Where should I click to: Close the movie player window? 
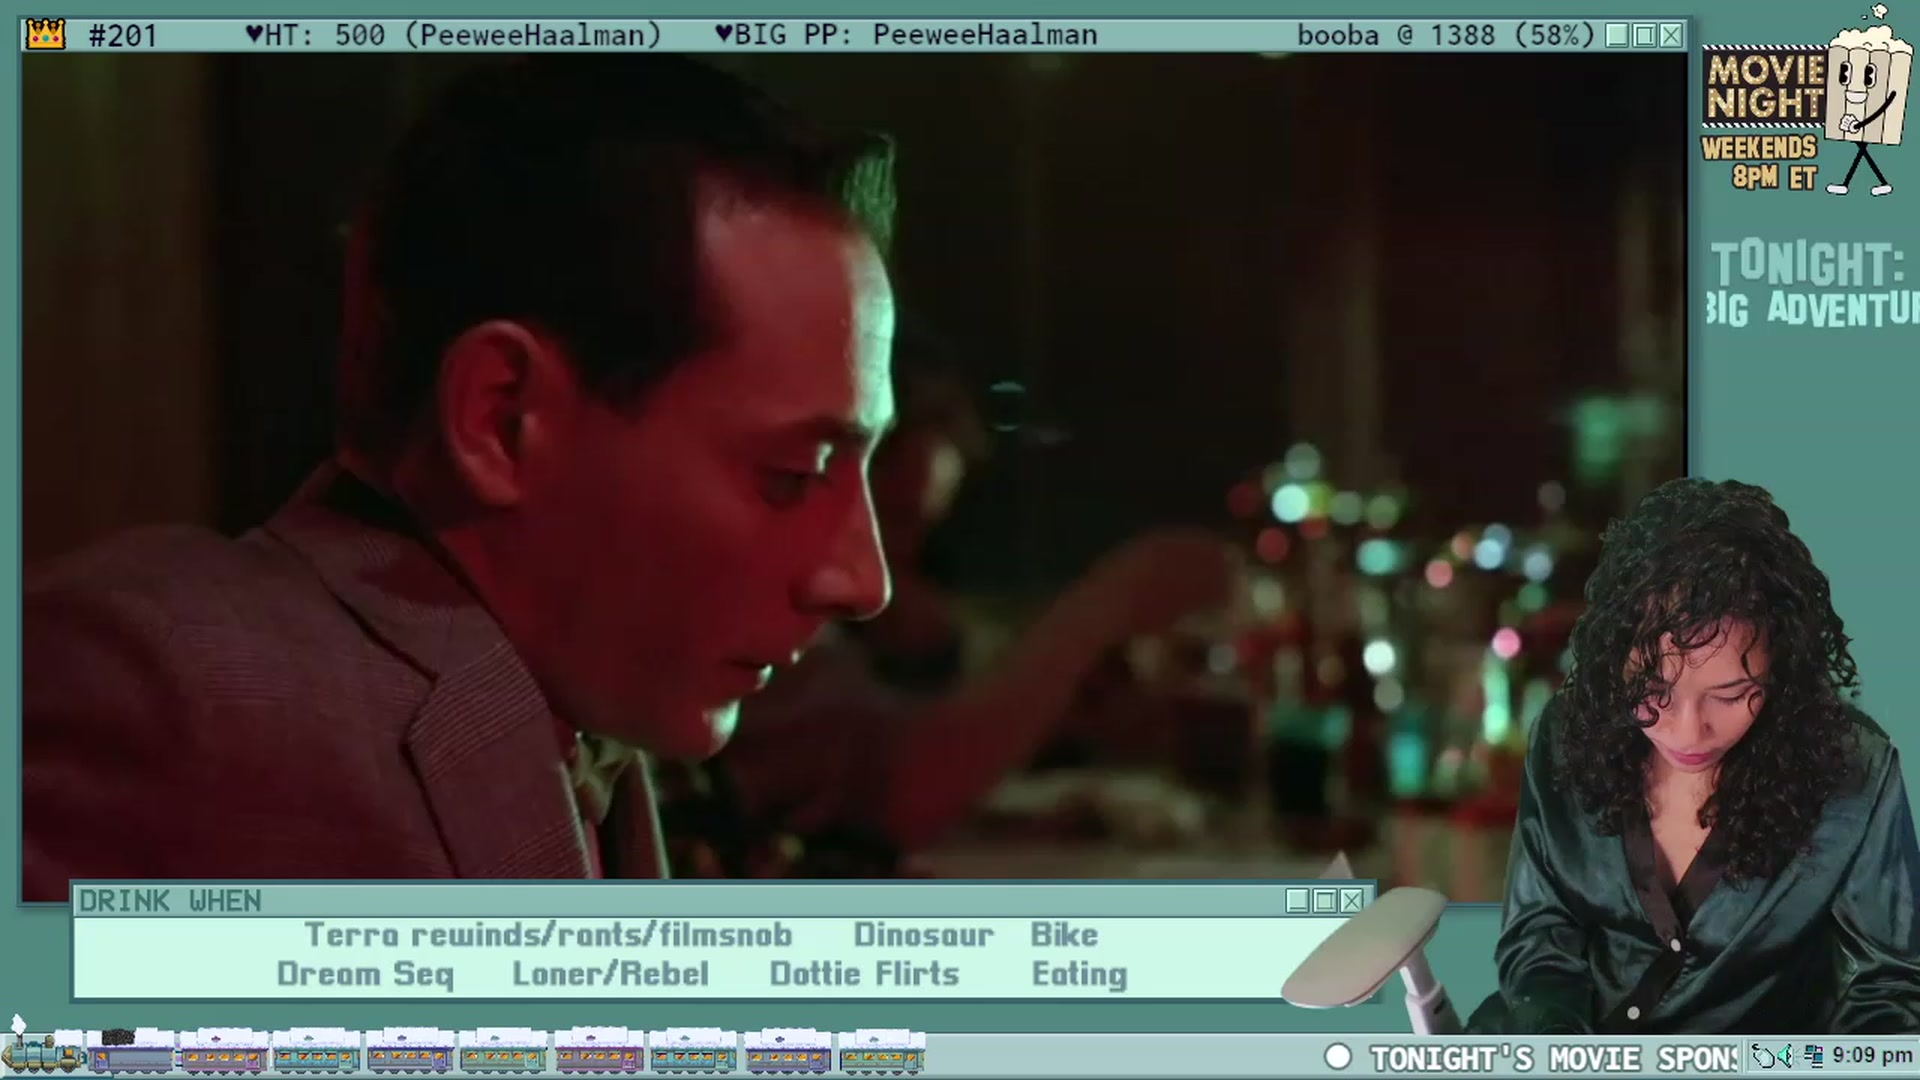[x=1671, y=36]
